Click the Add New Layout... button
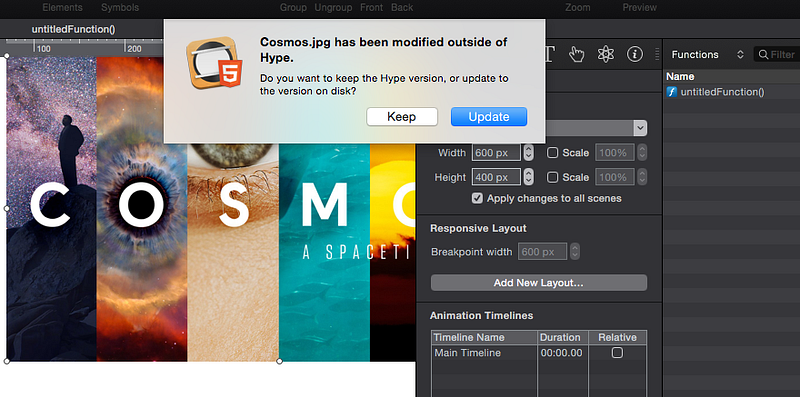The width and height of the screenshot is (800, 397). click(x=539, y=283)
